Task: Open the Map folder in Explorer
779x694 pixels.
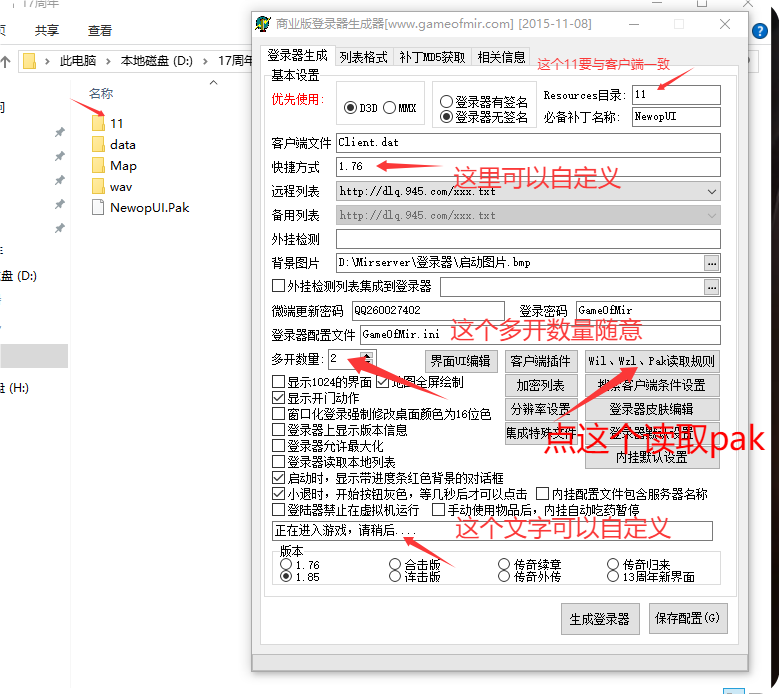Action: 114,165
